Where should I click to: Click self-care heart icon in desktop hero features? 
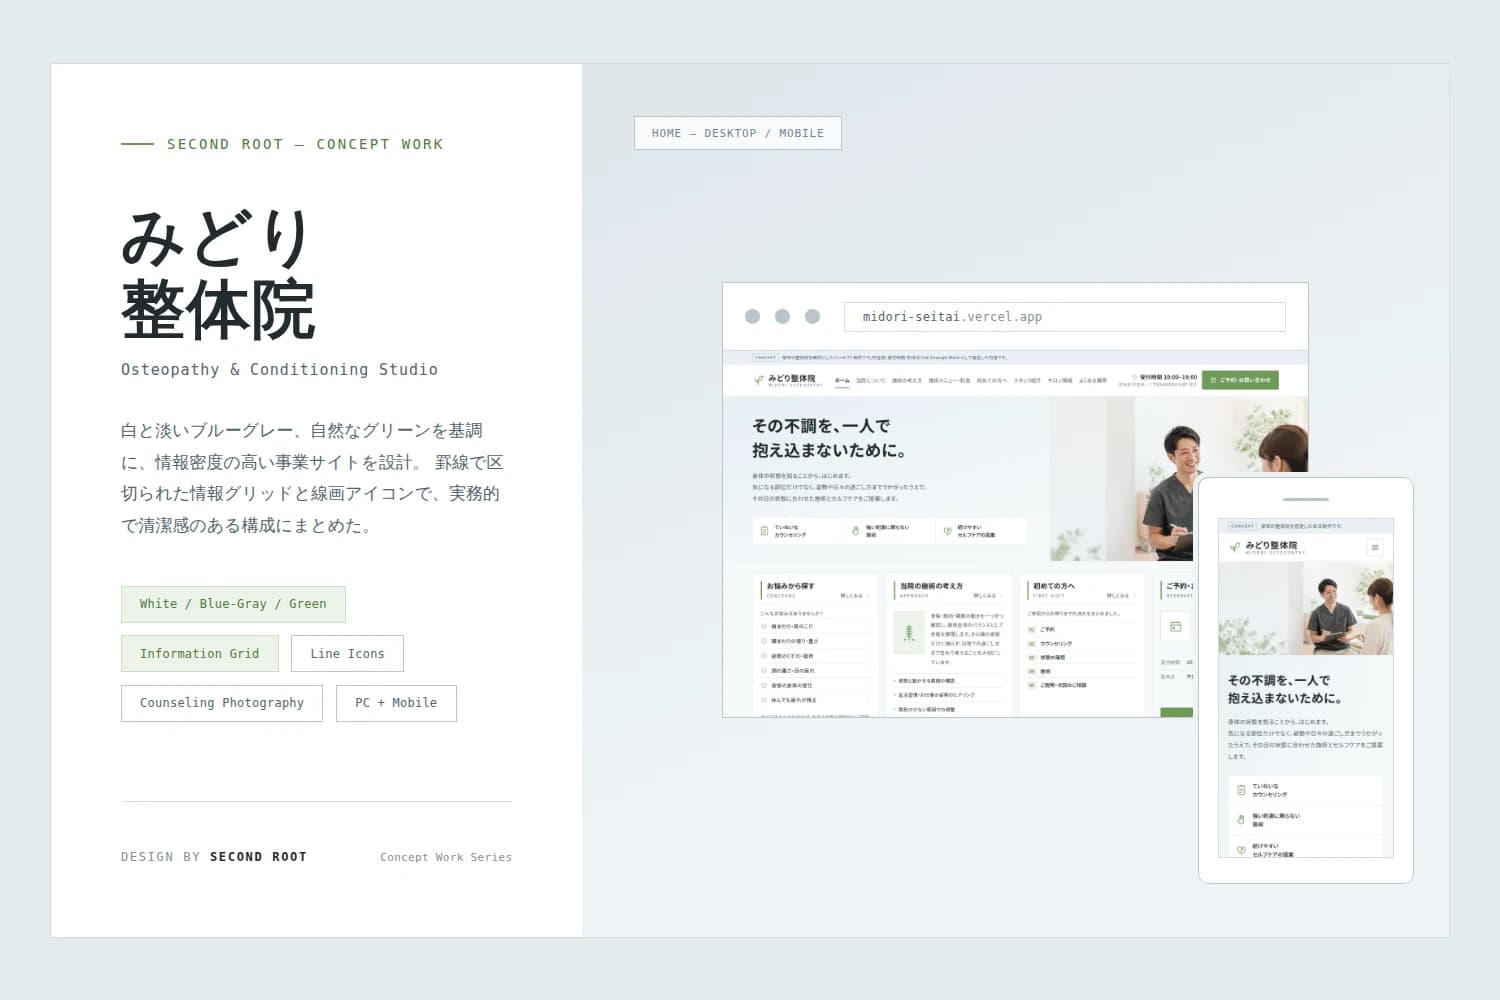point(947,531)
